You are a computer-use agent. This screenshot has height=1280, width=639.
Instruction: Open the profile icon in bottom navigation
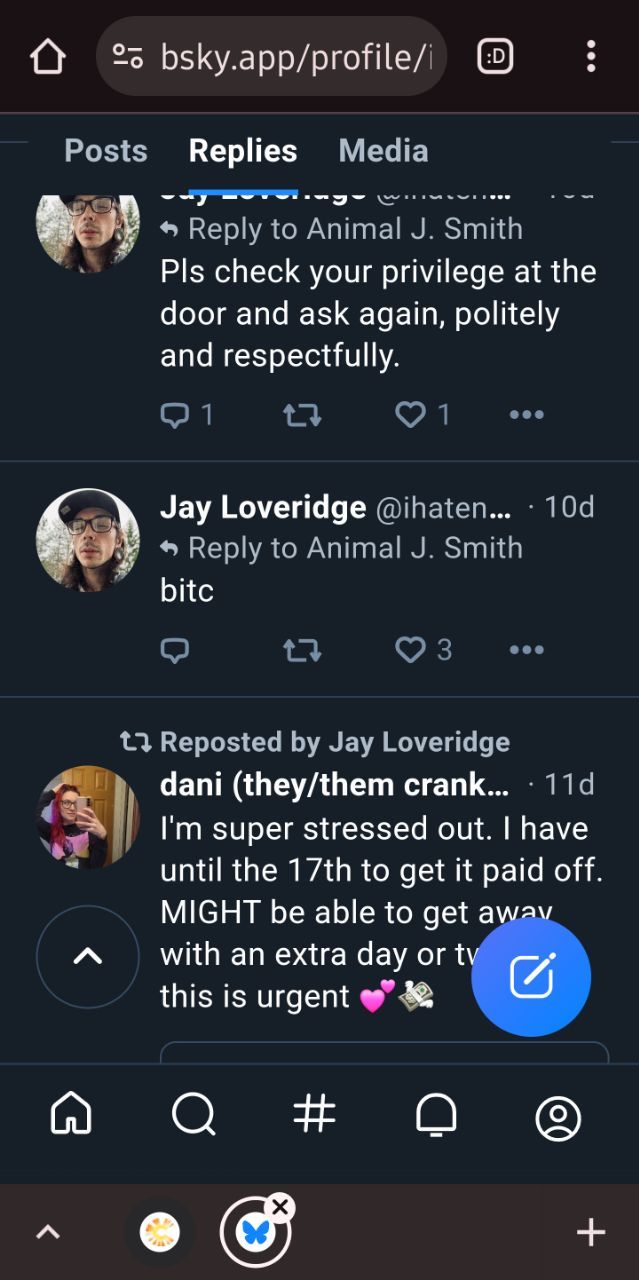click(558, 1118)
